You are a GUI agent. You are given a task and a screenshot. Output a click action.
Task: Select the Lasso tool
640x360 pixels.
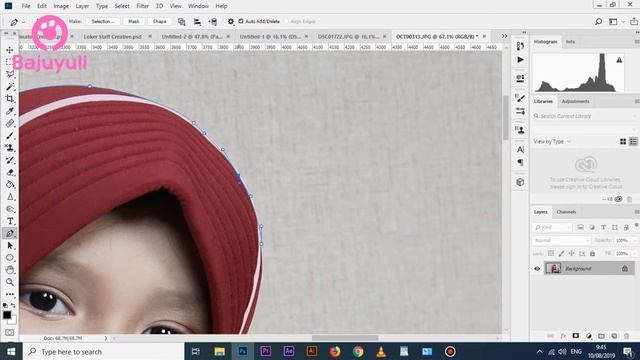10,74
